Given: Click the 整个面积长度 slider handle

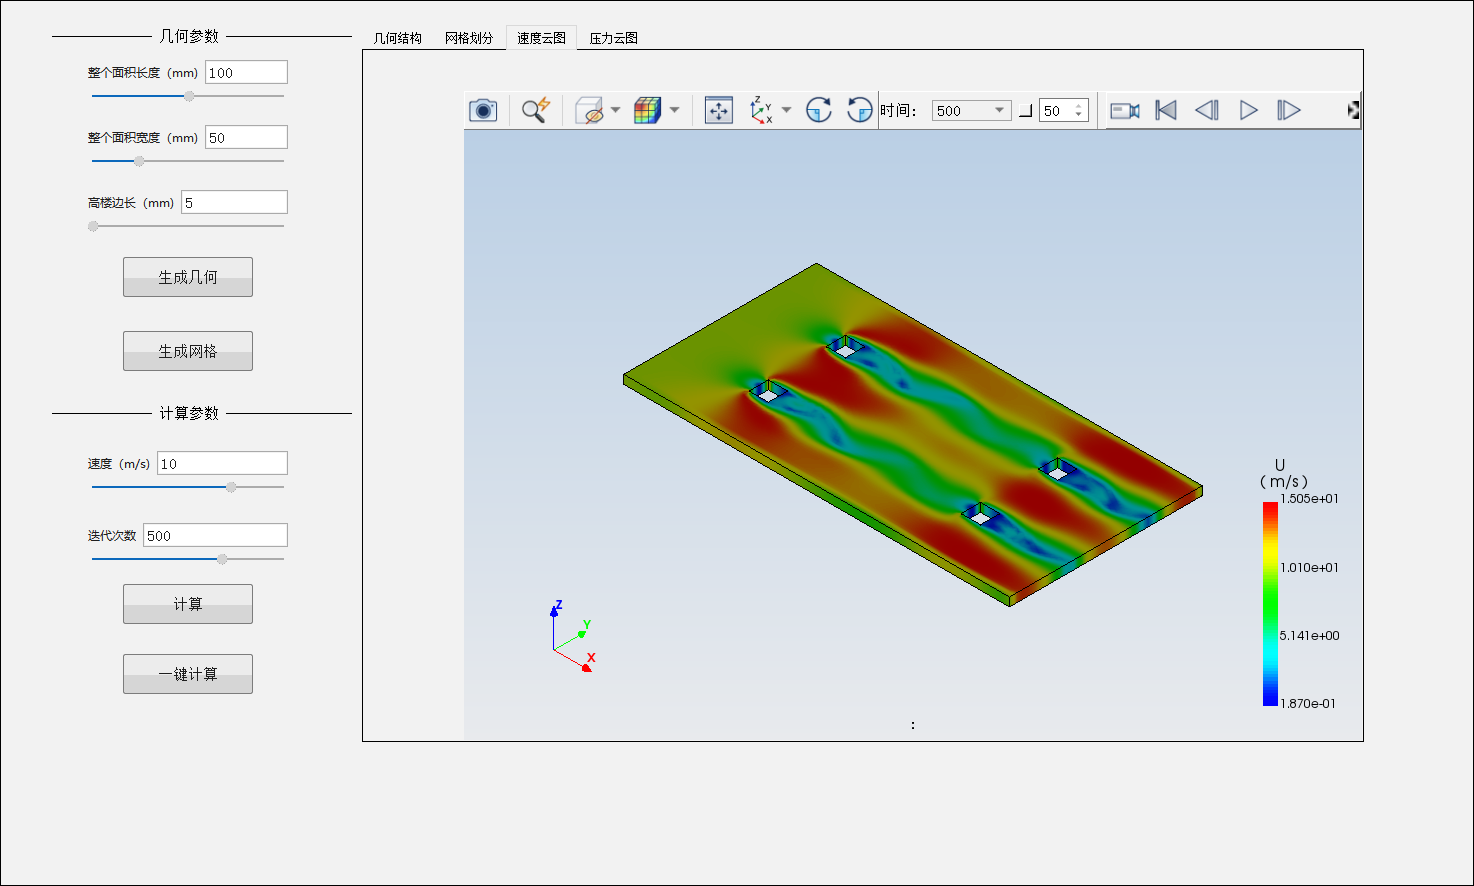Looking at the screenshot, I should point(189,96).
